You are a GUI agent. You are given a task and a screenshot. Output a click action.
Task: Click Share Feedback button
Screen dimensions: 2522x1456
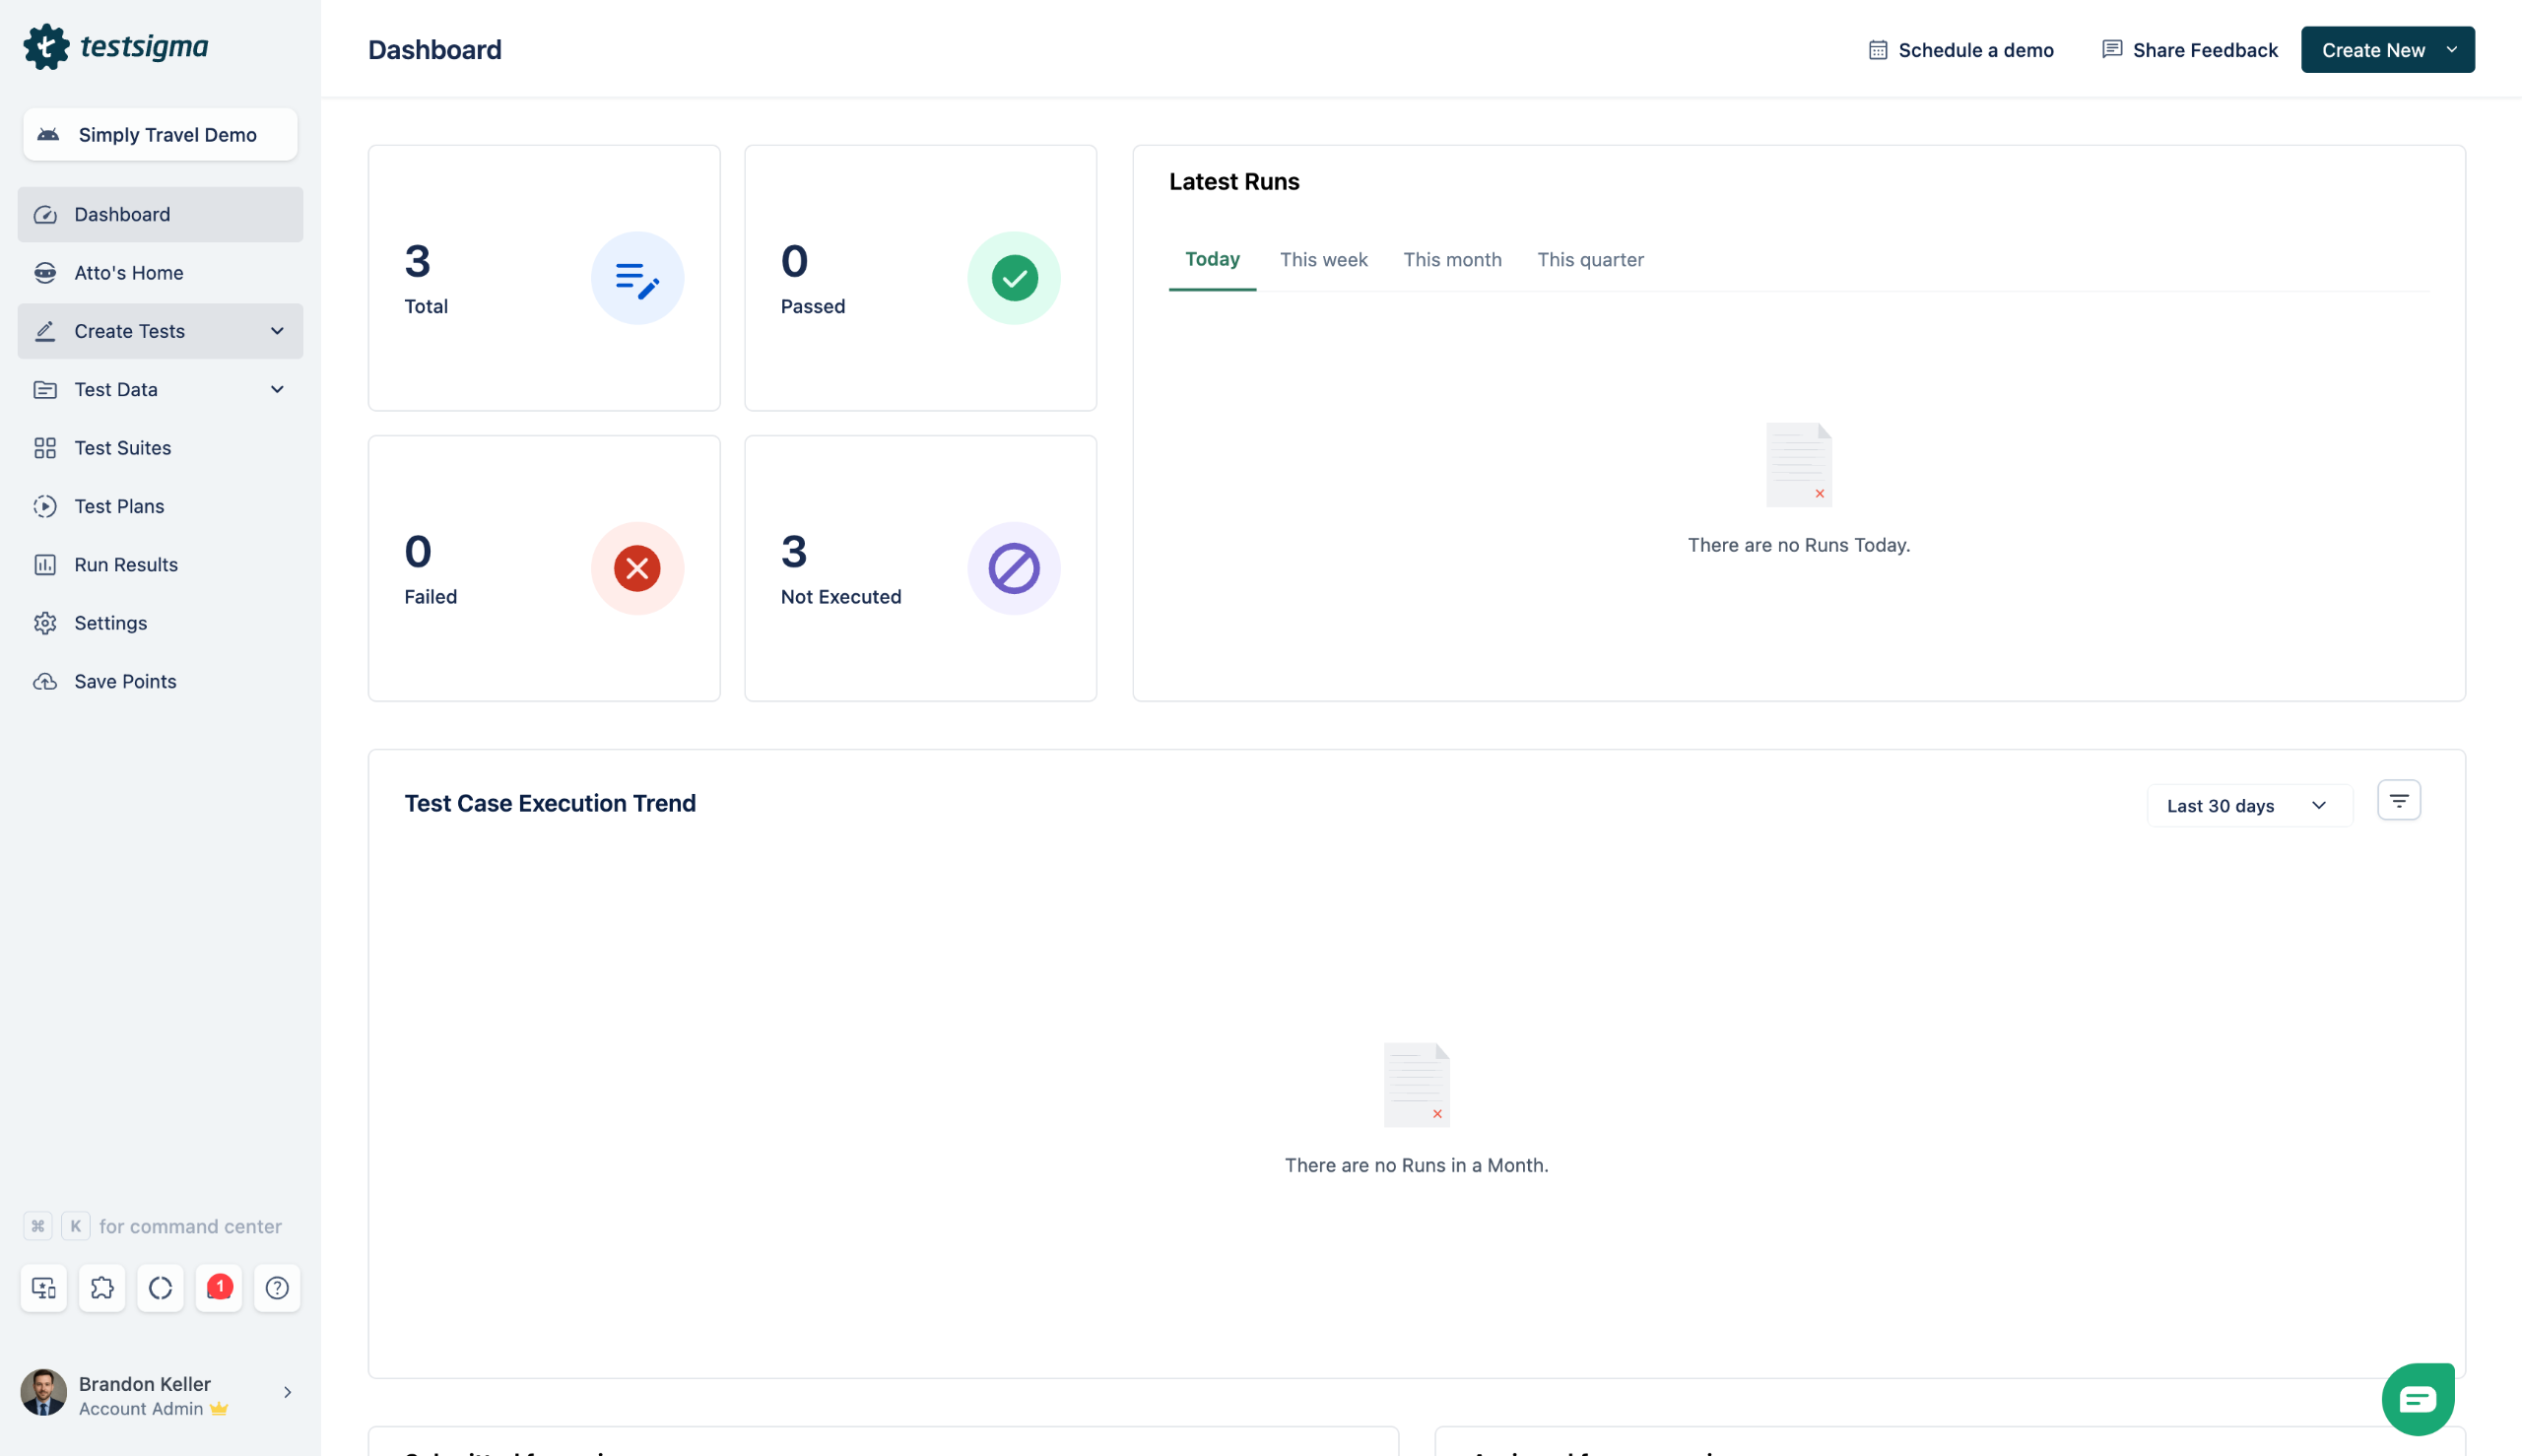(x=2189, y=50)
